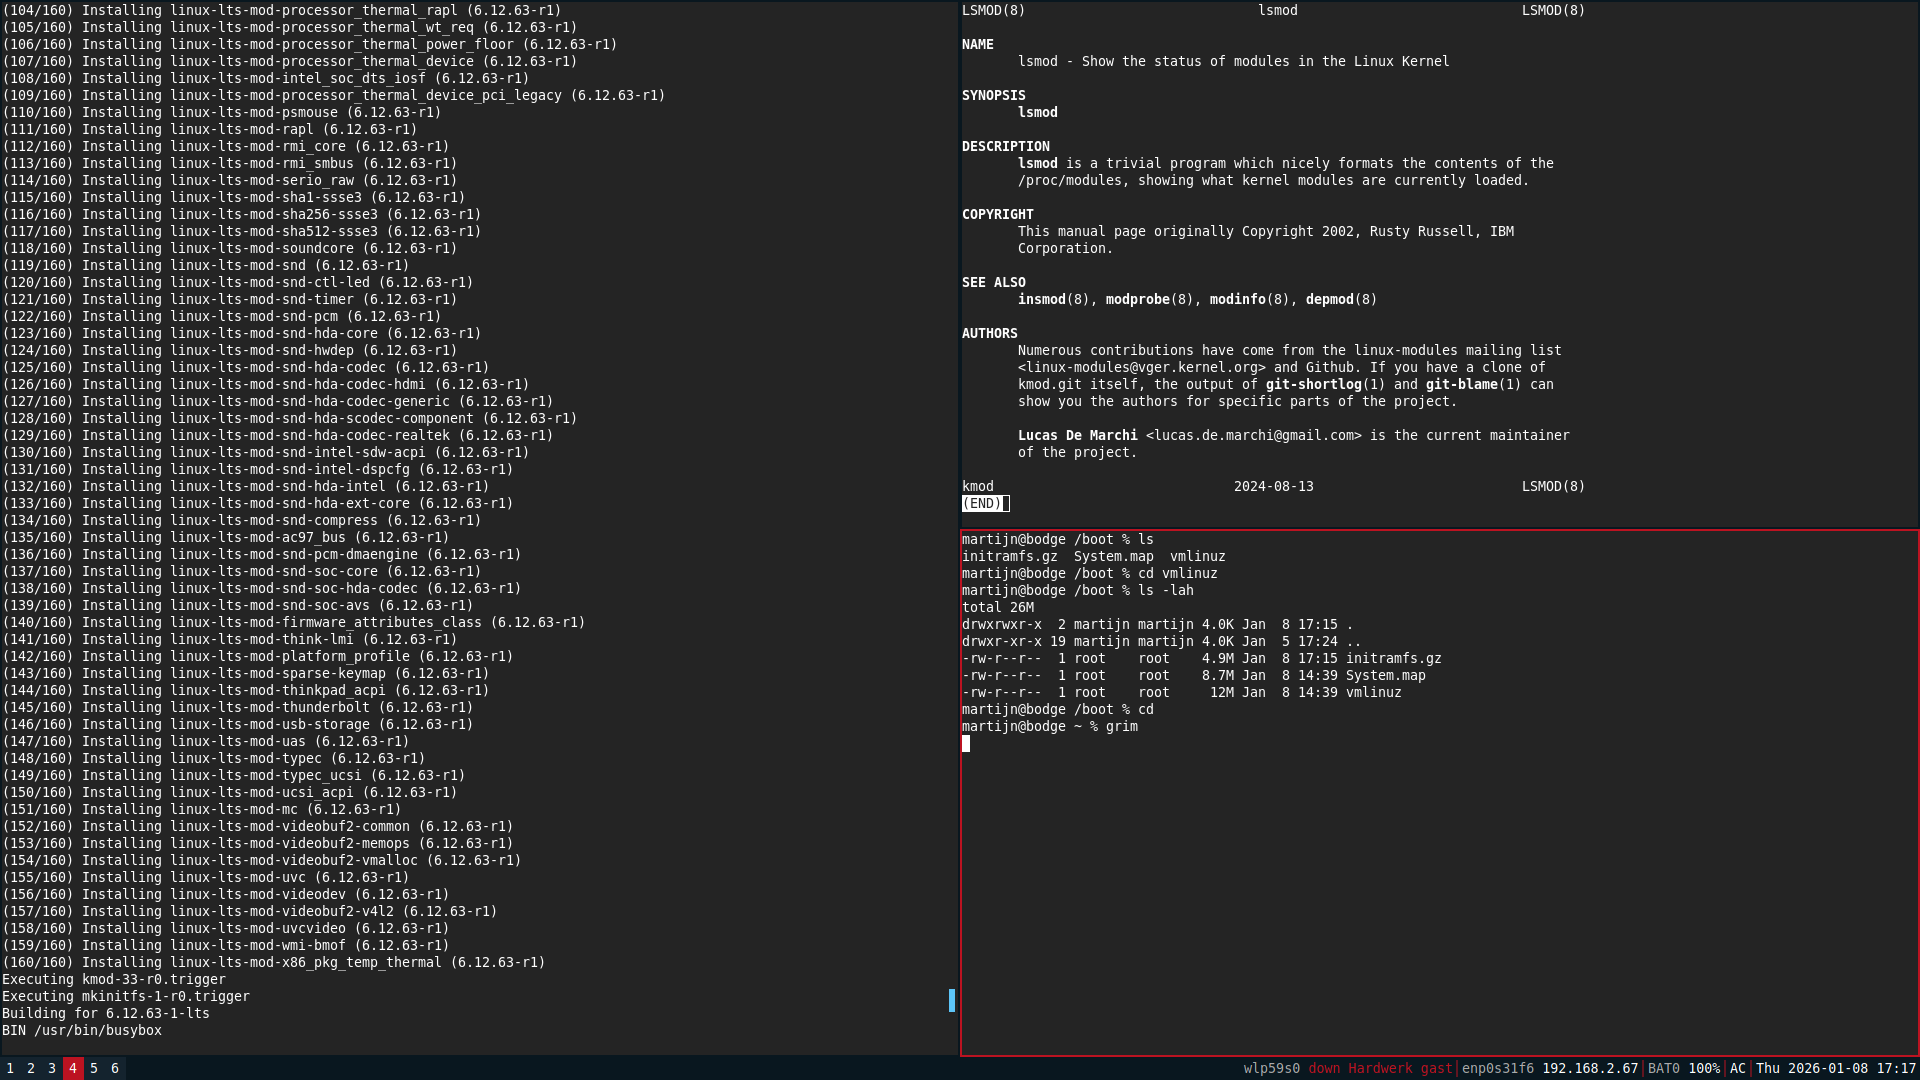Click the (END) pager prompt
Screen dimensions: 1920x1080
point(980,503)
